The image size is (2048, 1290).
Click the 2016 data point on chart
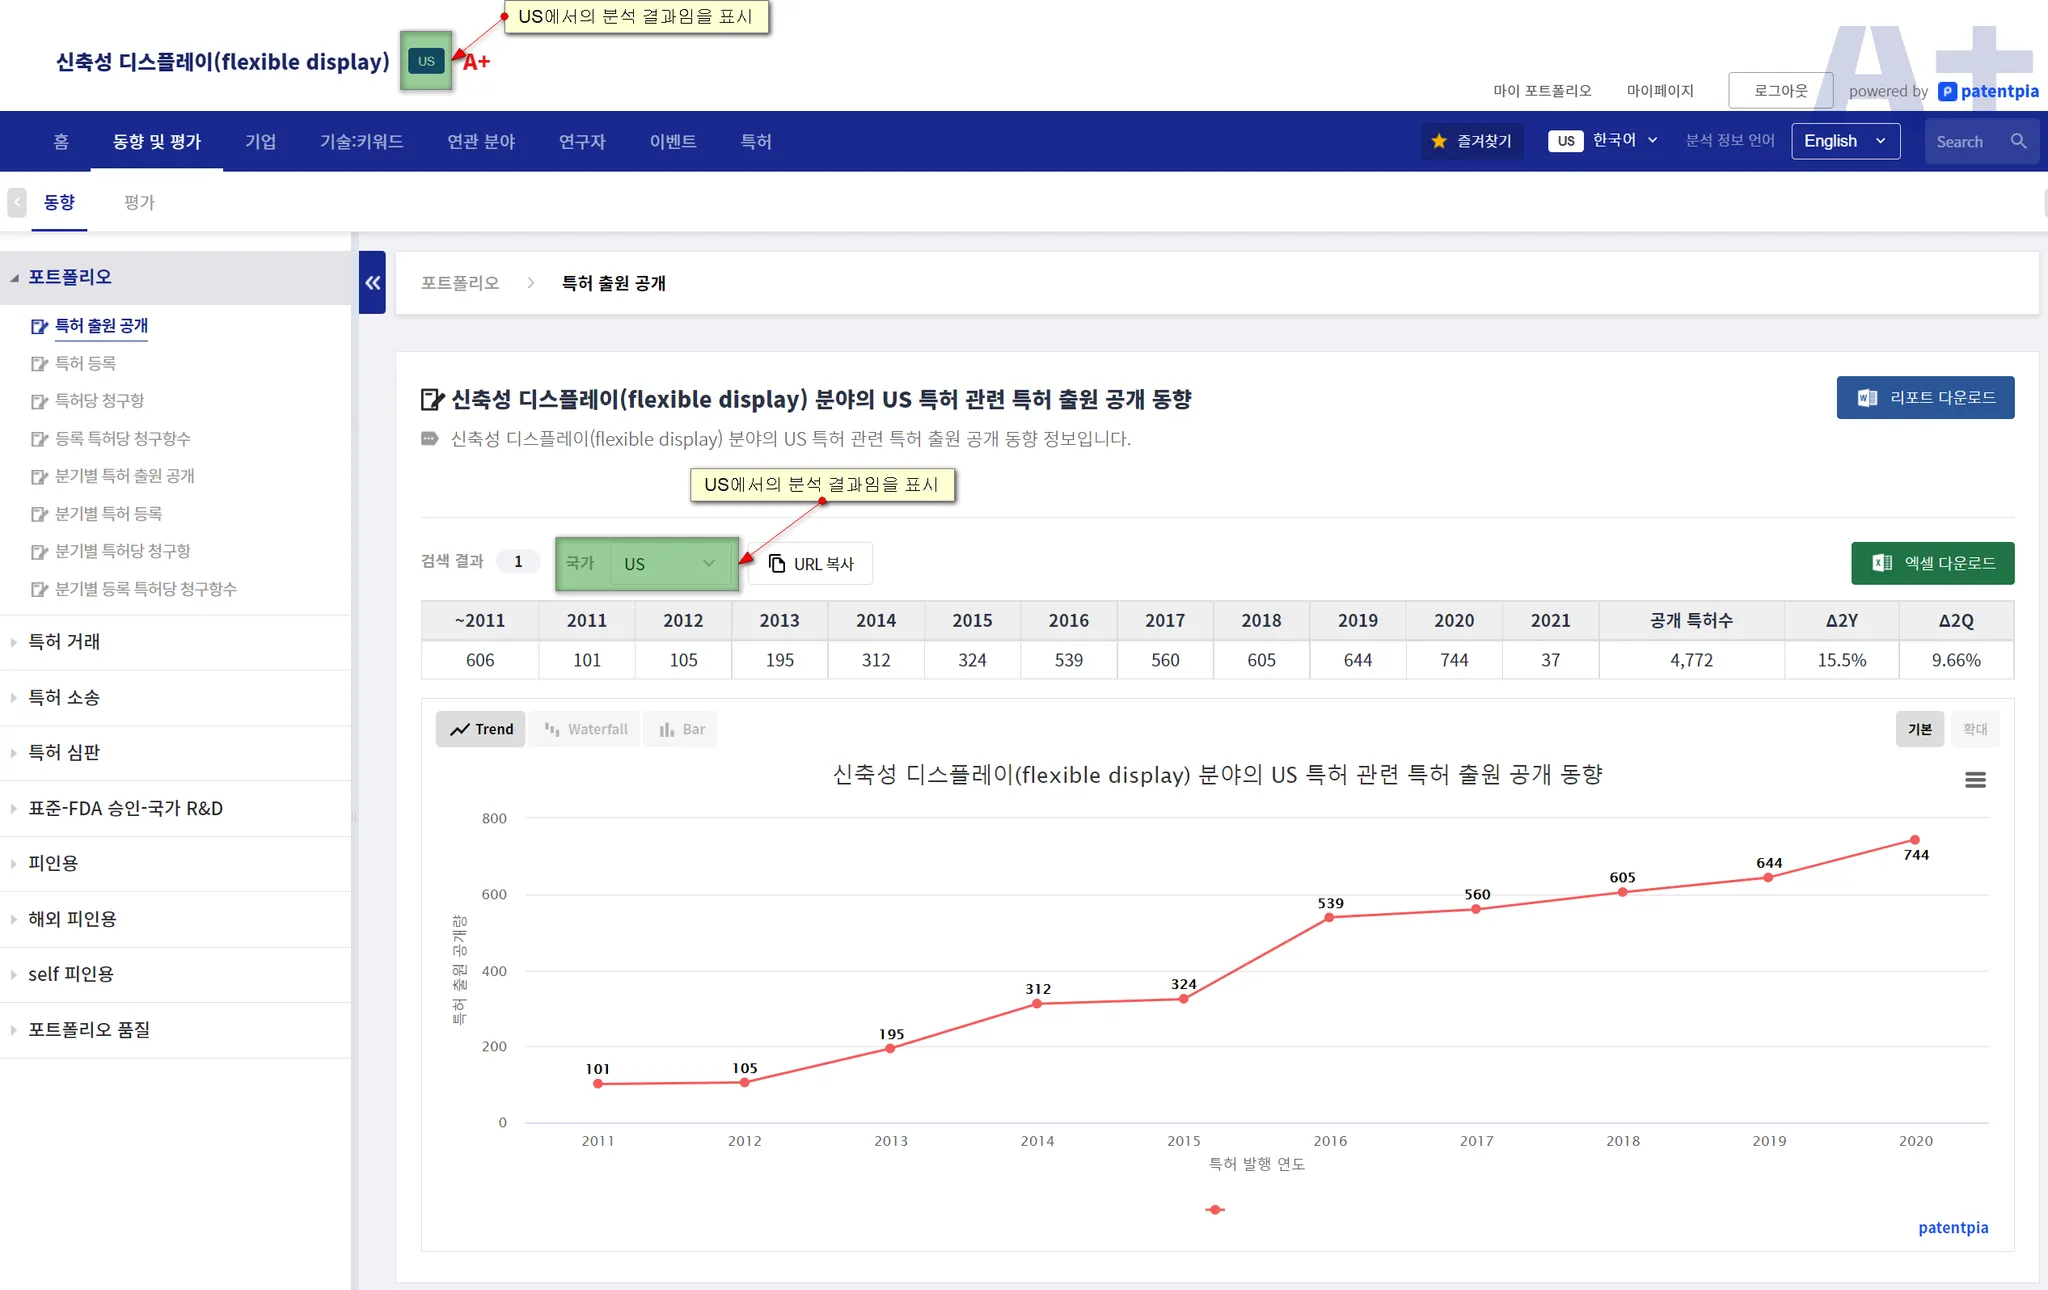pyautogui.click(x=1329, y=917)
